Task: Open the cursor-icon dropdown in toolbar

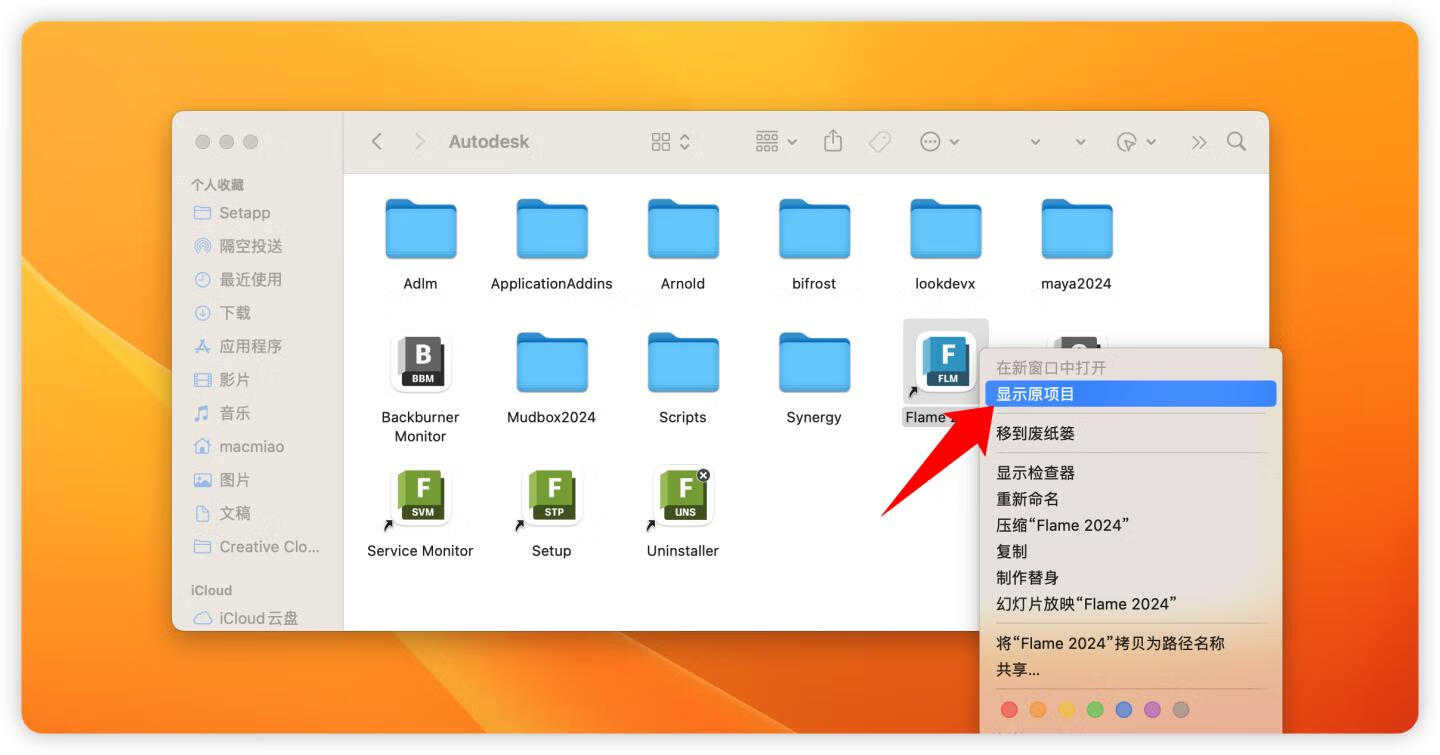Action: [1137, 142]
